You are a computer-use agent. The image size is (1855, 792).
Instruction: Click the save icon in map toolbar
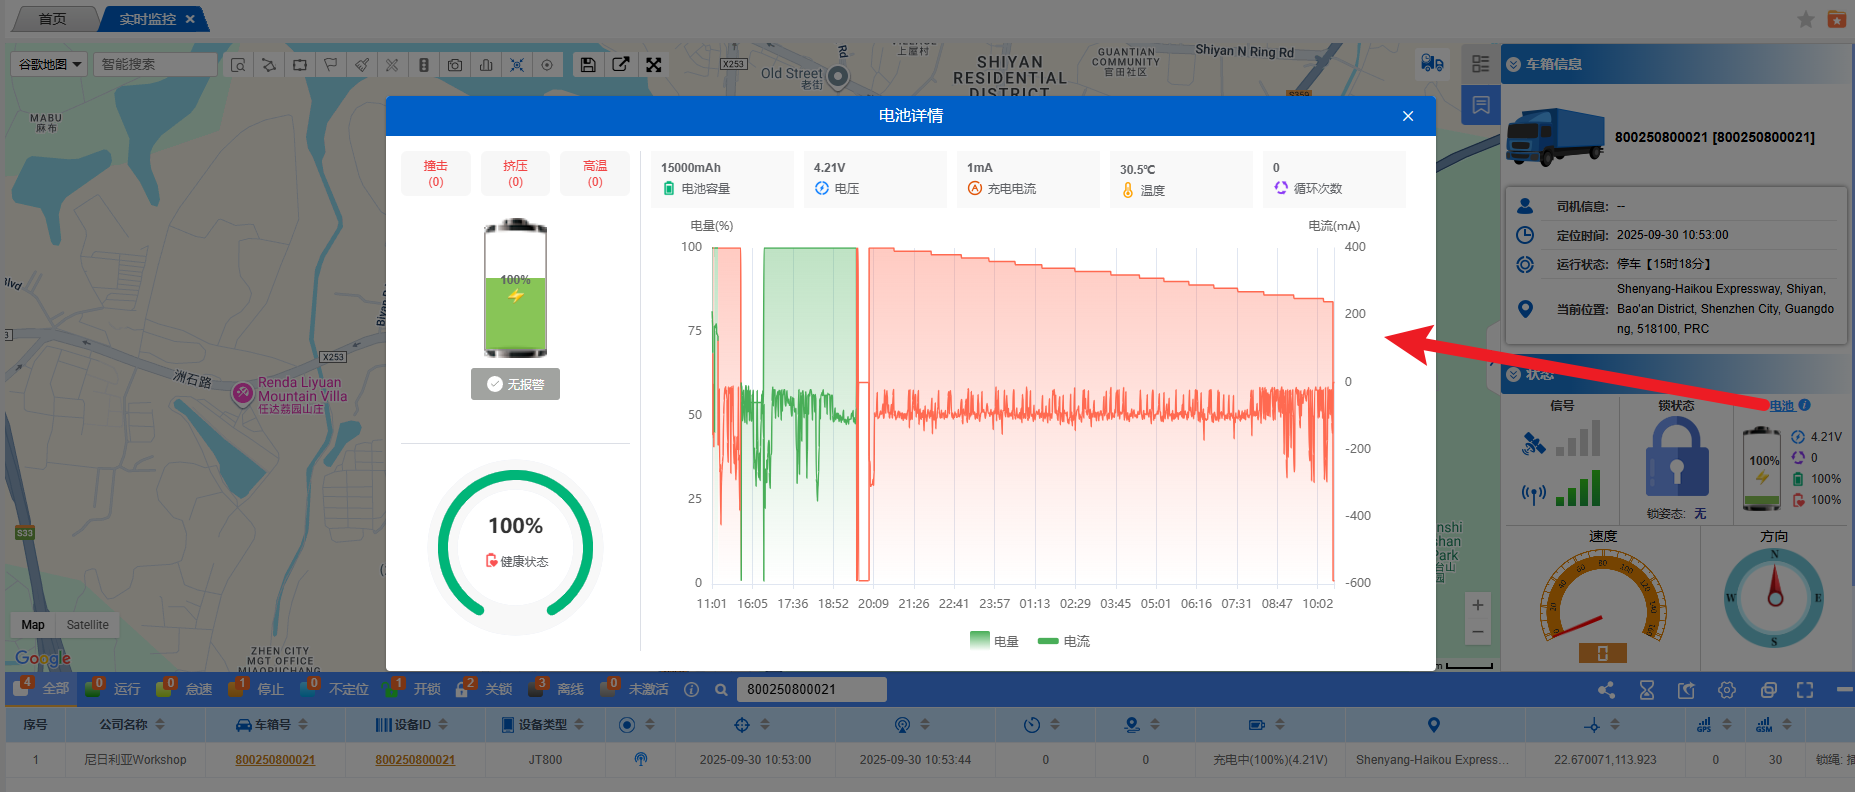[x=588, y=65]
